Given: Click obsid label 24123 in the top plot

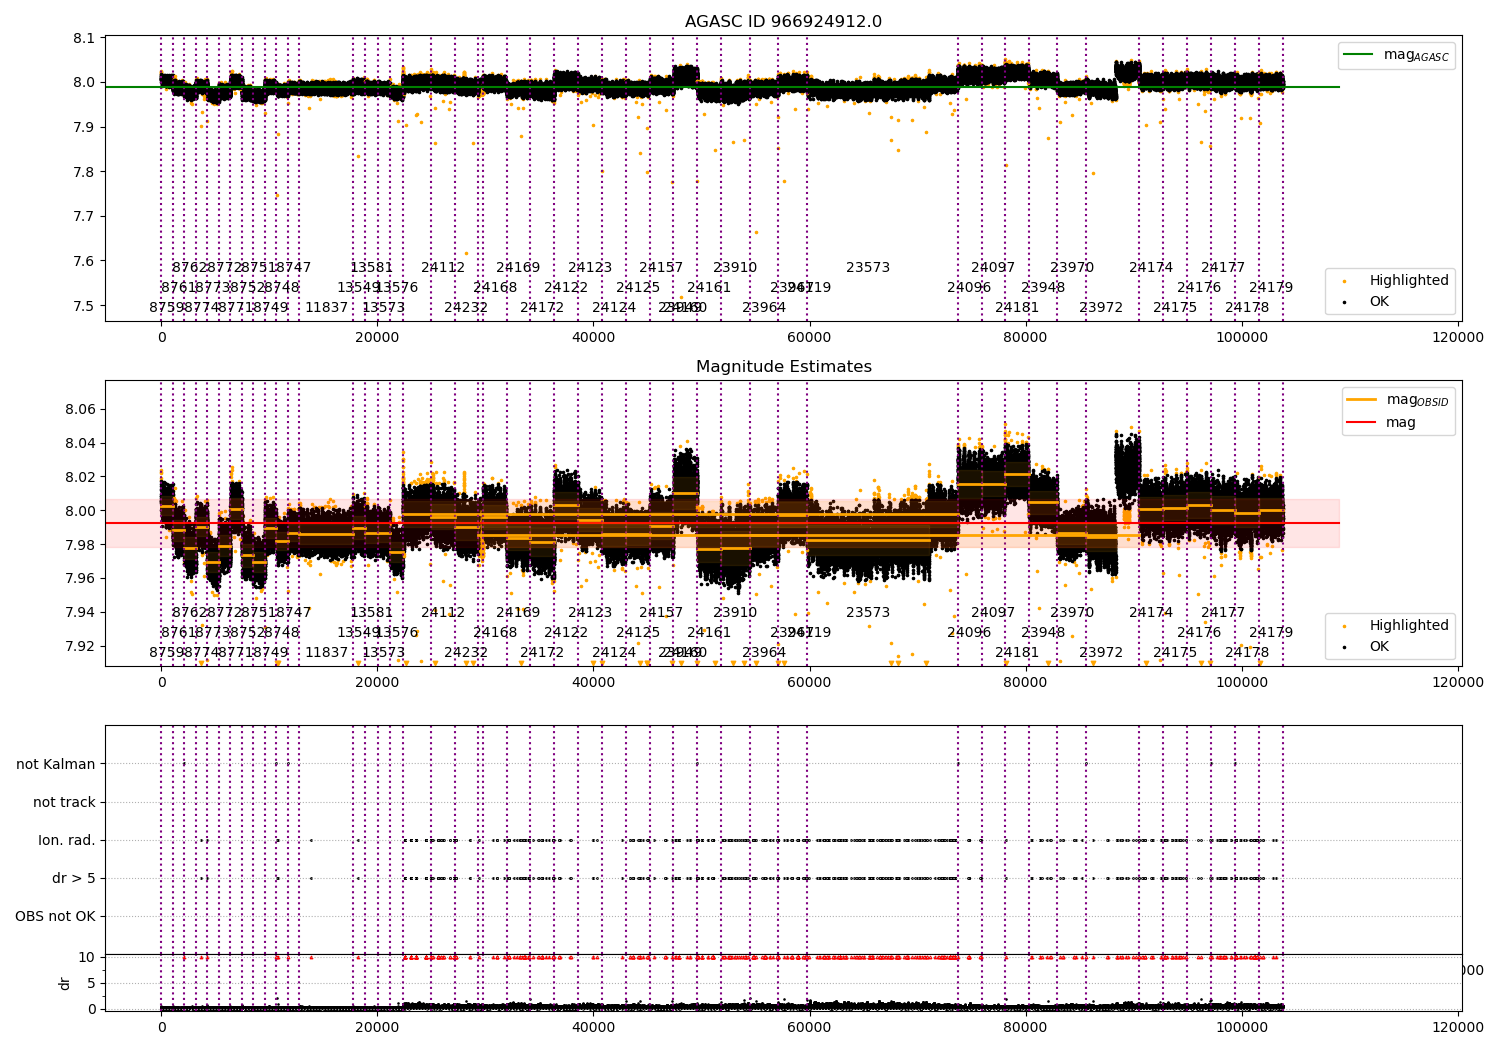Looking at the screenshot, I should (590, 268).
